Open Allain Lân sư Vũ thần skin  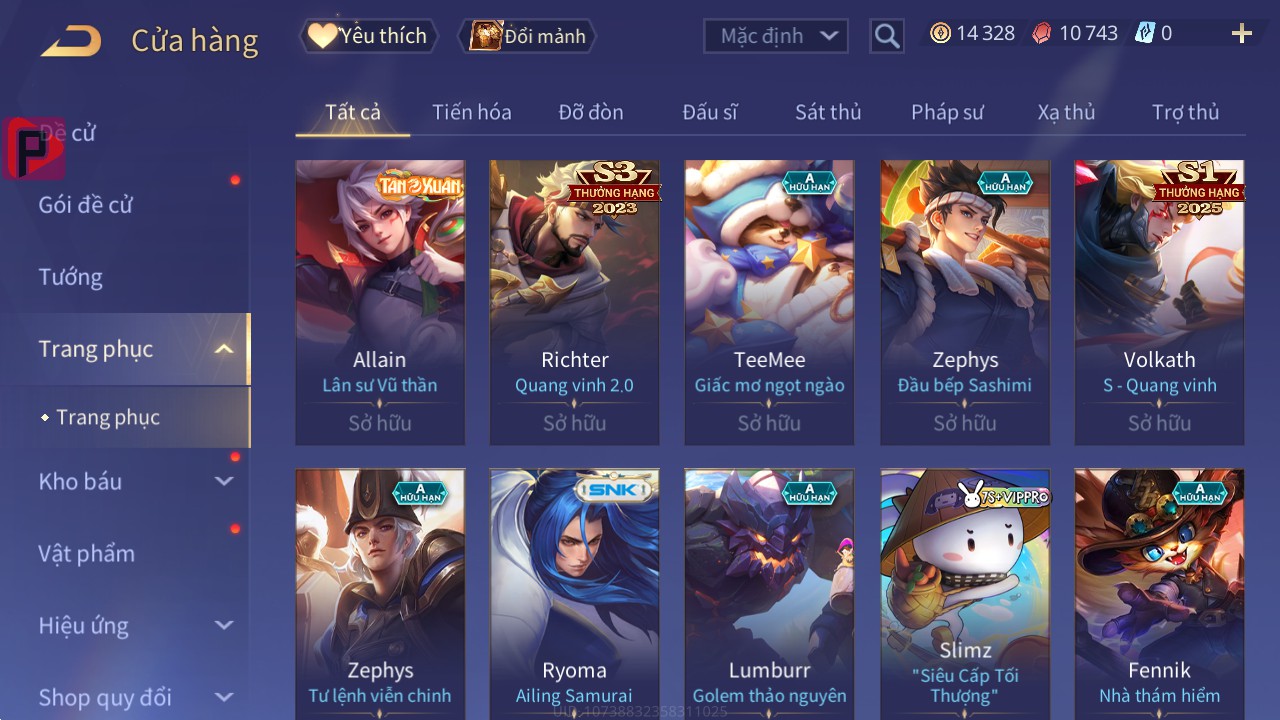click(x=380, y=303)
